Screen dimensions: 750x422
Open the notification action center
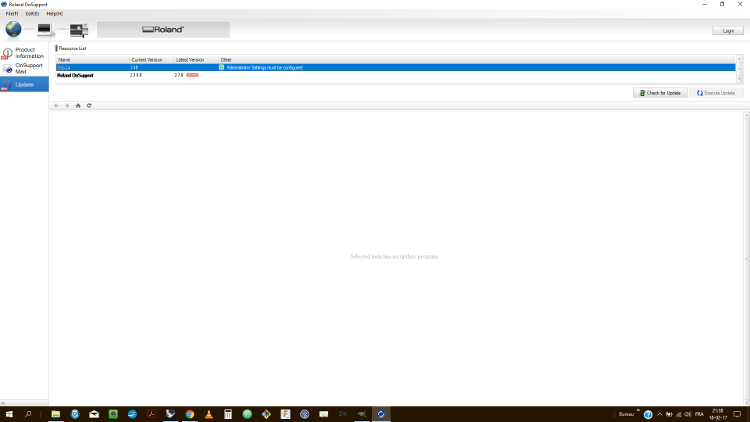[x=737, y=415]
